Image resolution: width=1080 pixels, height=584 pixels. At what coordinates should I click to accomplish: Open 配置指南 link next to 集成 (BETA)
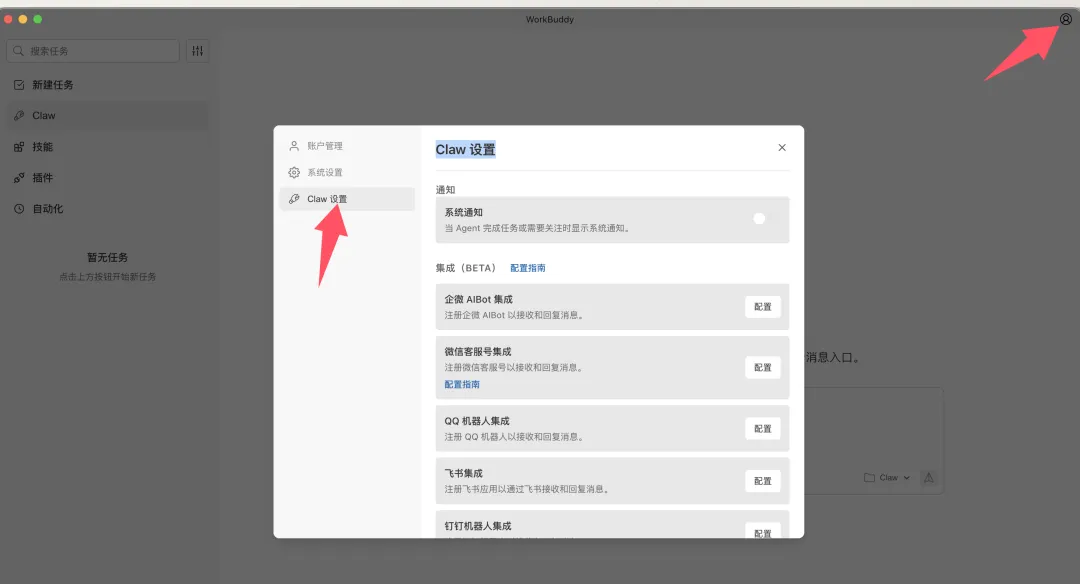point(528,268)
